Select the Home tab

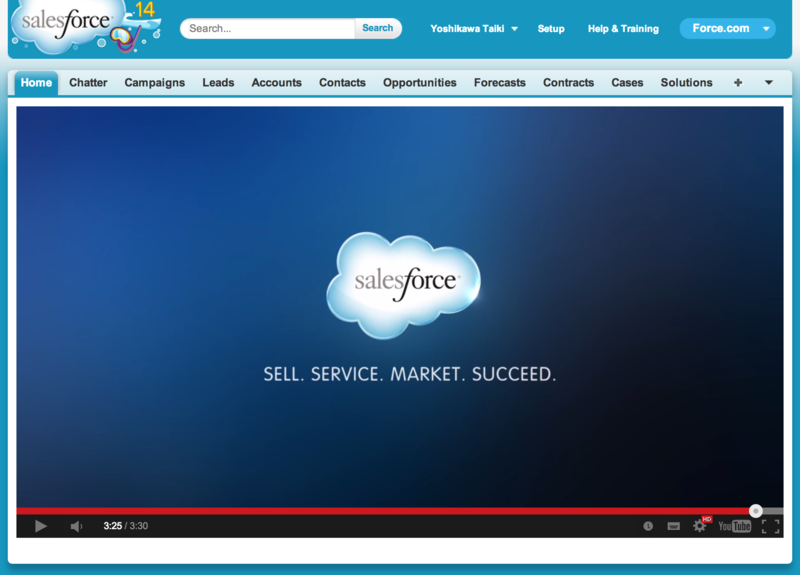(36, 83)
